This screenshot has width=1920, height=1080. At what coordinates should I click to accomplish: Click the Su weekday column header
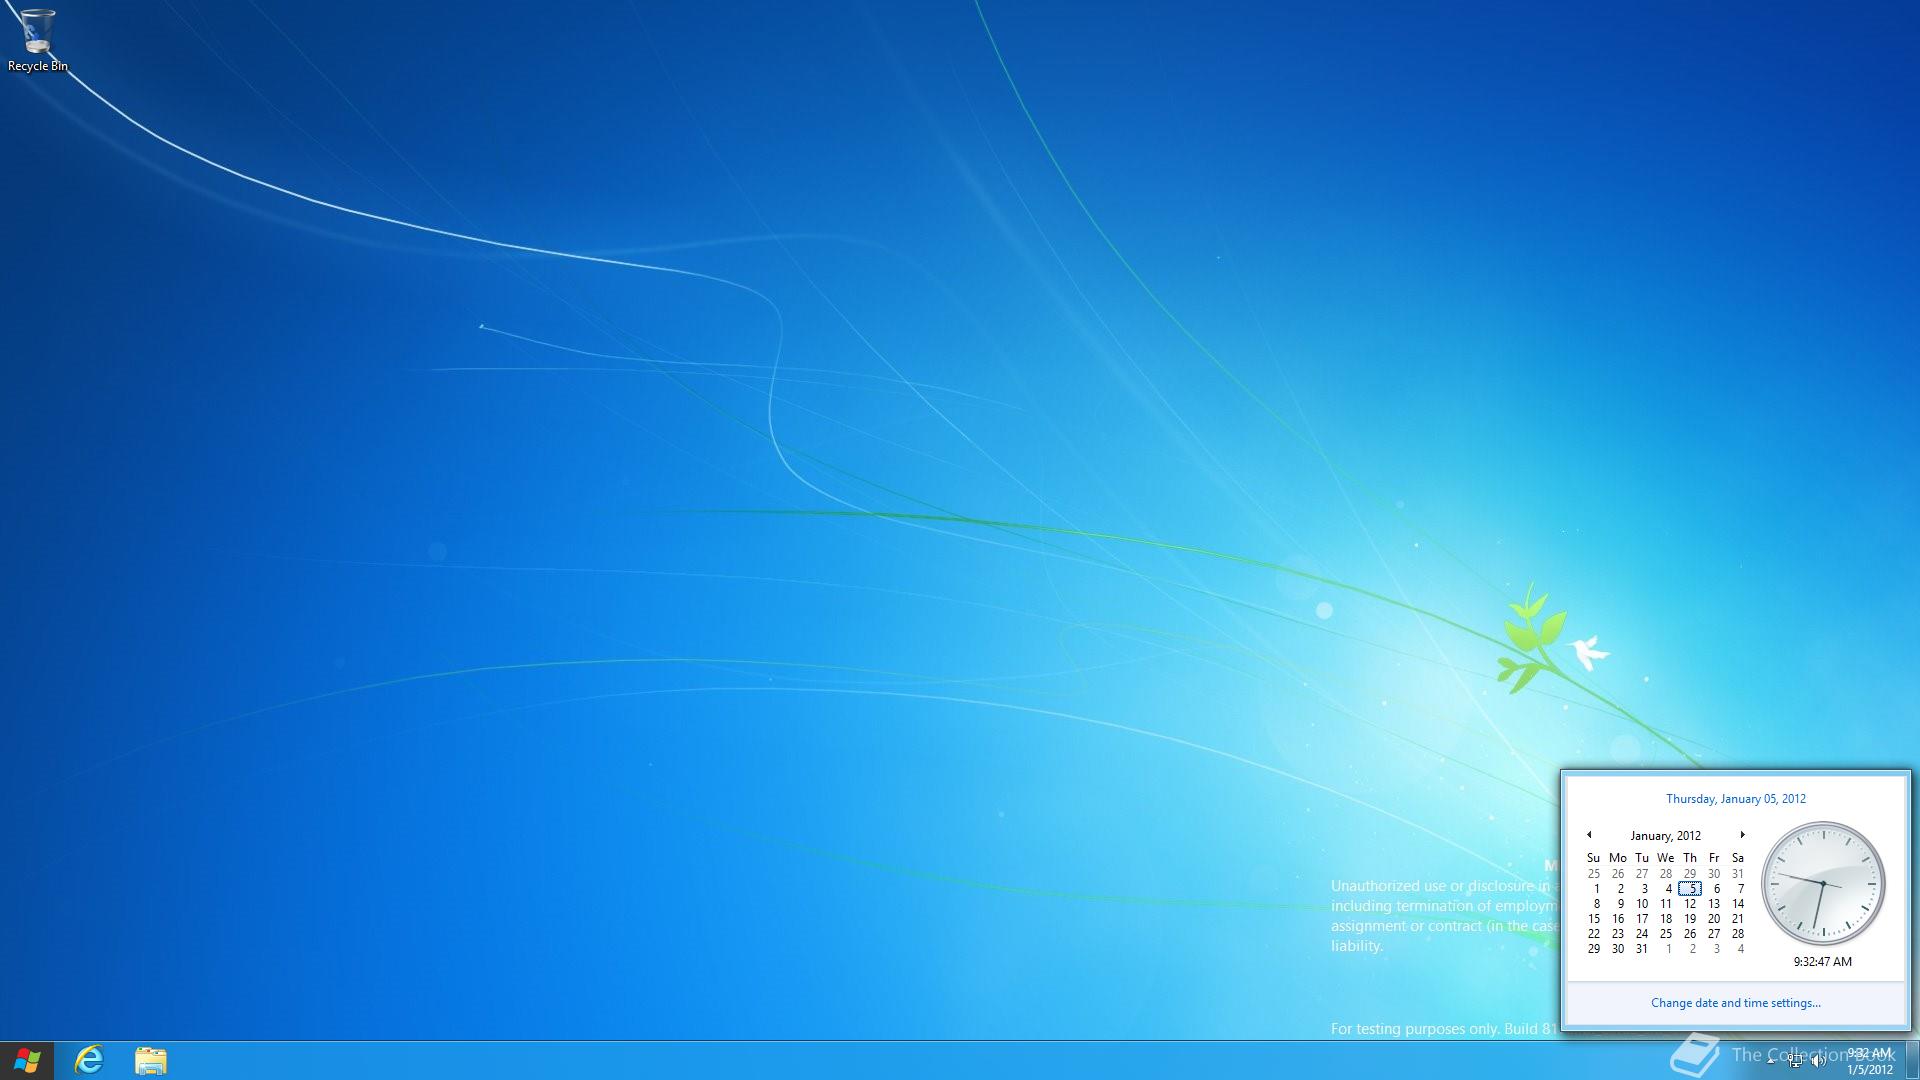tap(1594, 858)
